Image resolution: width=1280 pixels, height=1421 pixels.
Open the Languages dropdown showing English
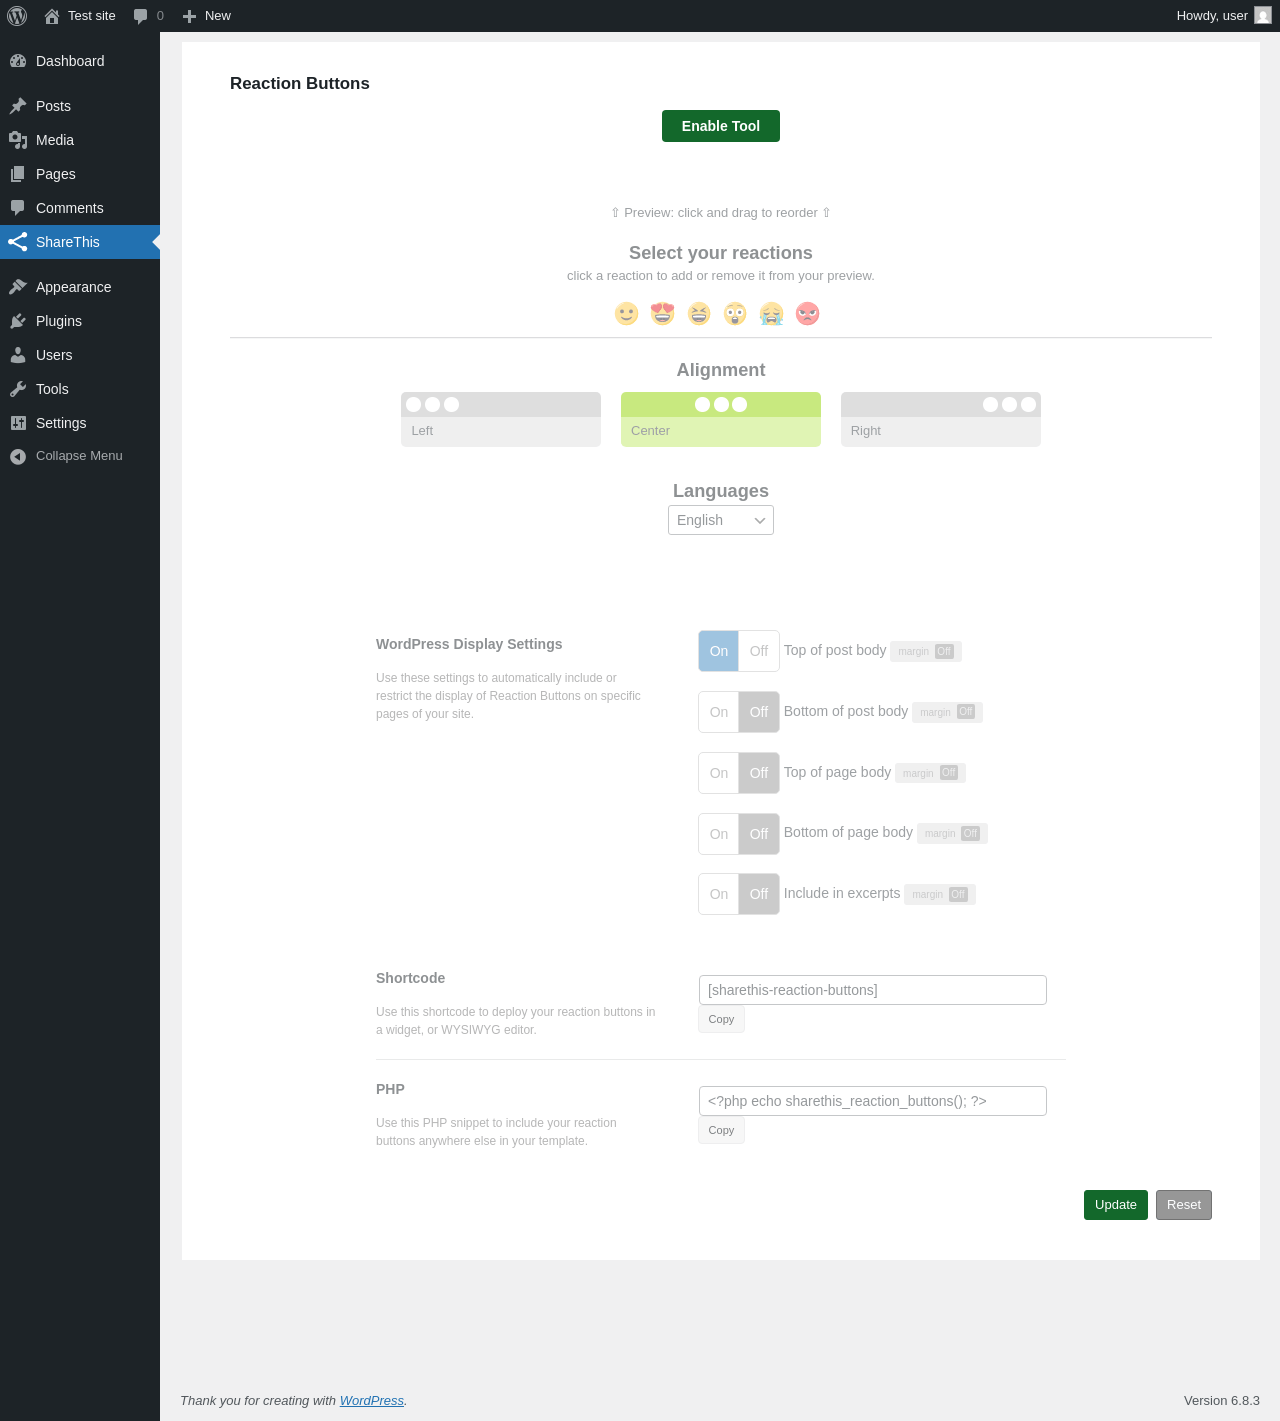(x=721, y=520)
